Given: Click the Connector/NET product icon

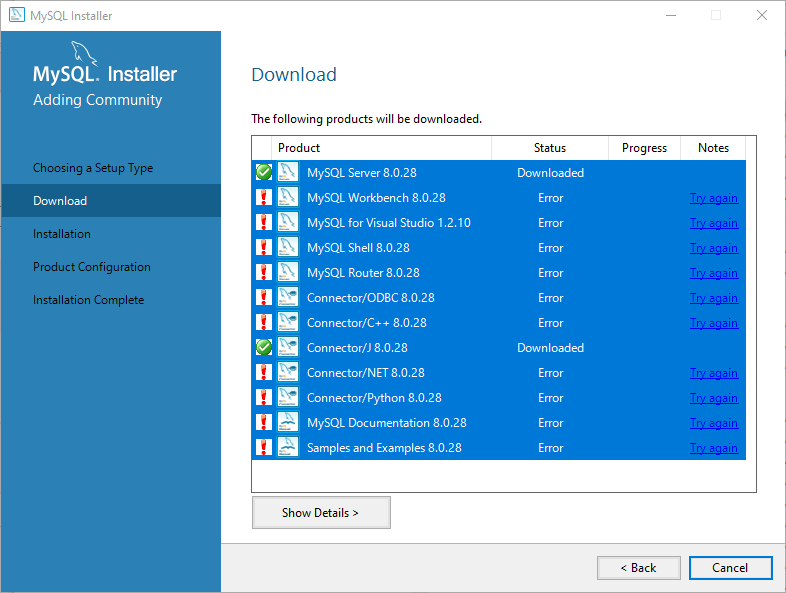Looking at the screenshot, I should tap(288, 372).
